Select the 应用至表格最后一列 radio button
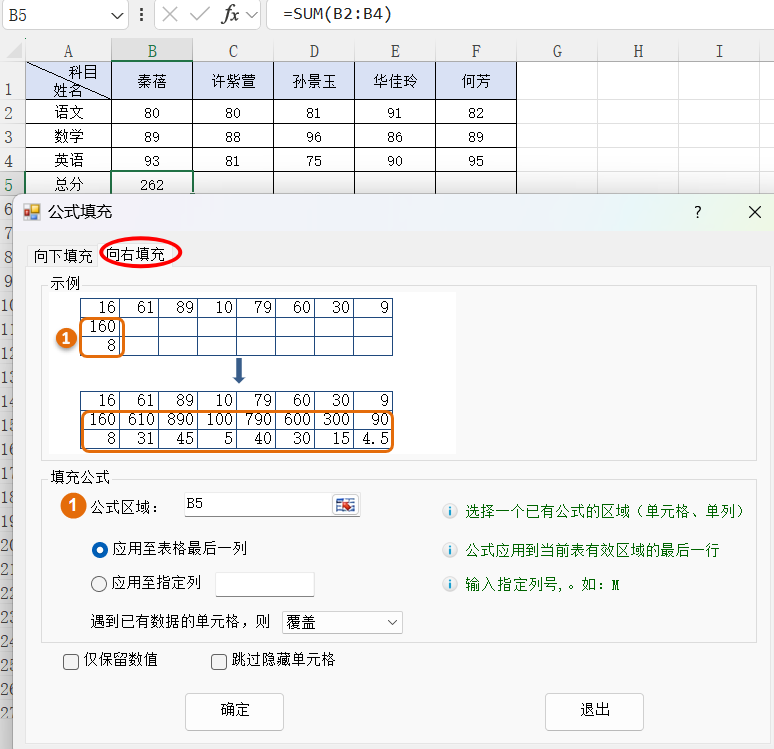This screenshot has width=774, height=749. point(99,549)
